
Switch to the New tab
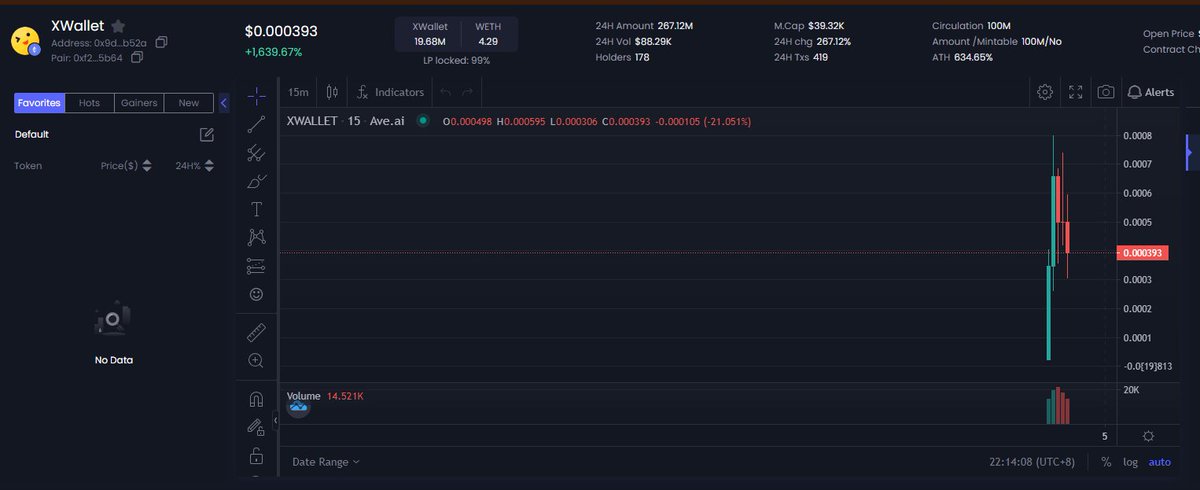pyautogui.click(x=189, y=103)
